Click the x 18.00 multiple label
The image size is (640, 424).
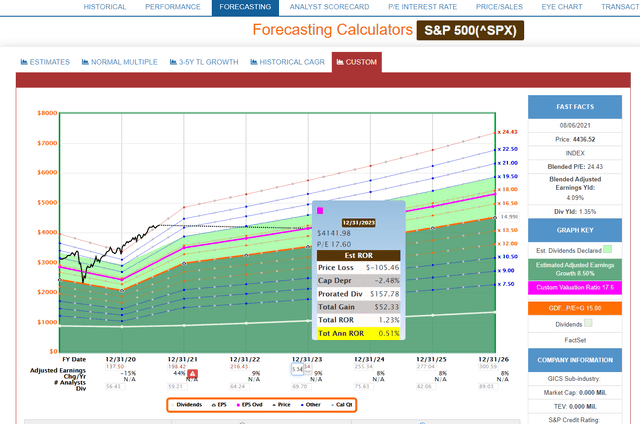point(508,189)
